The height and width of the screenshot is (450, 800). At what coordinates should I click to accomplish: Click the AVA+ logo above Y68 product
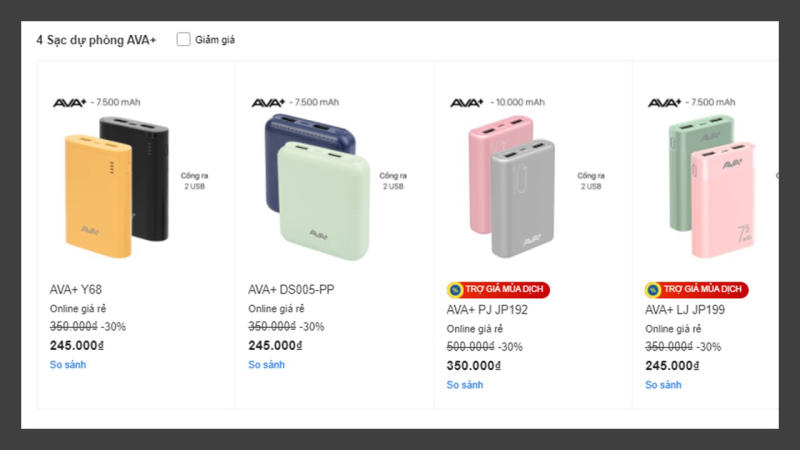[70, 102]
